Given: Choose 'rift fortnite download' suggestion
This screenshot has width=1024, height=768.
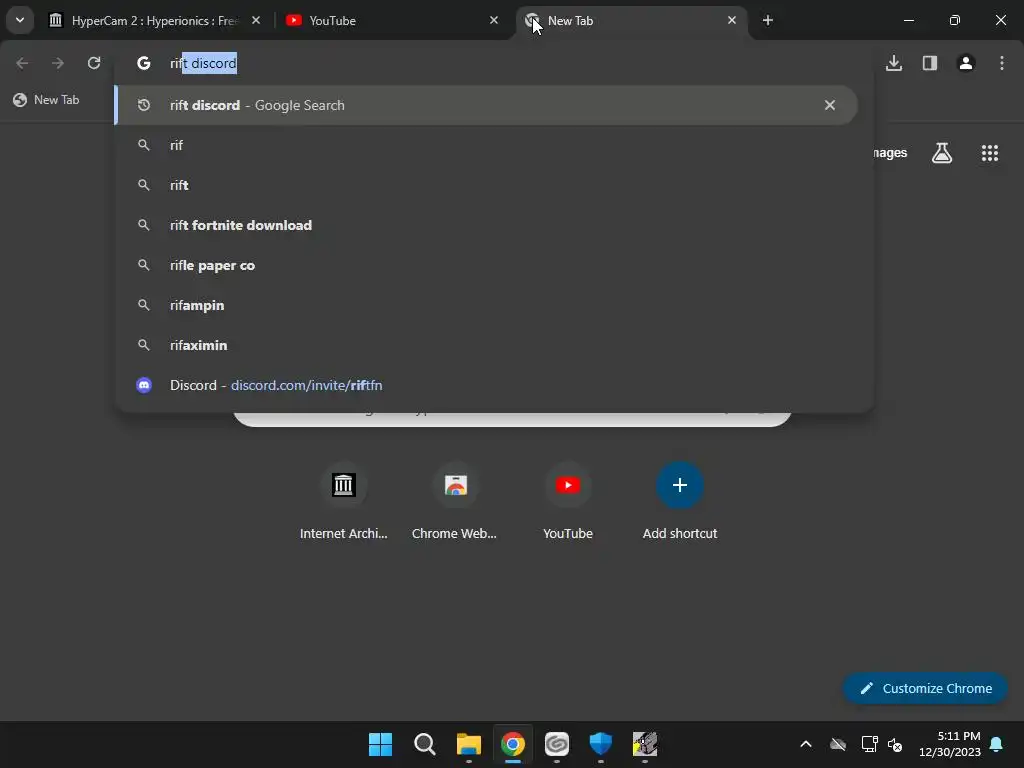Looking at the screenshot, I should (x=486, y=225).
